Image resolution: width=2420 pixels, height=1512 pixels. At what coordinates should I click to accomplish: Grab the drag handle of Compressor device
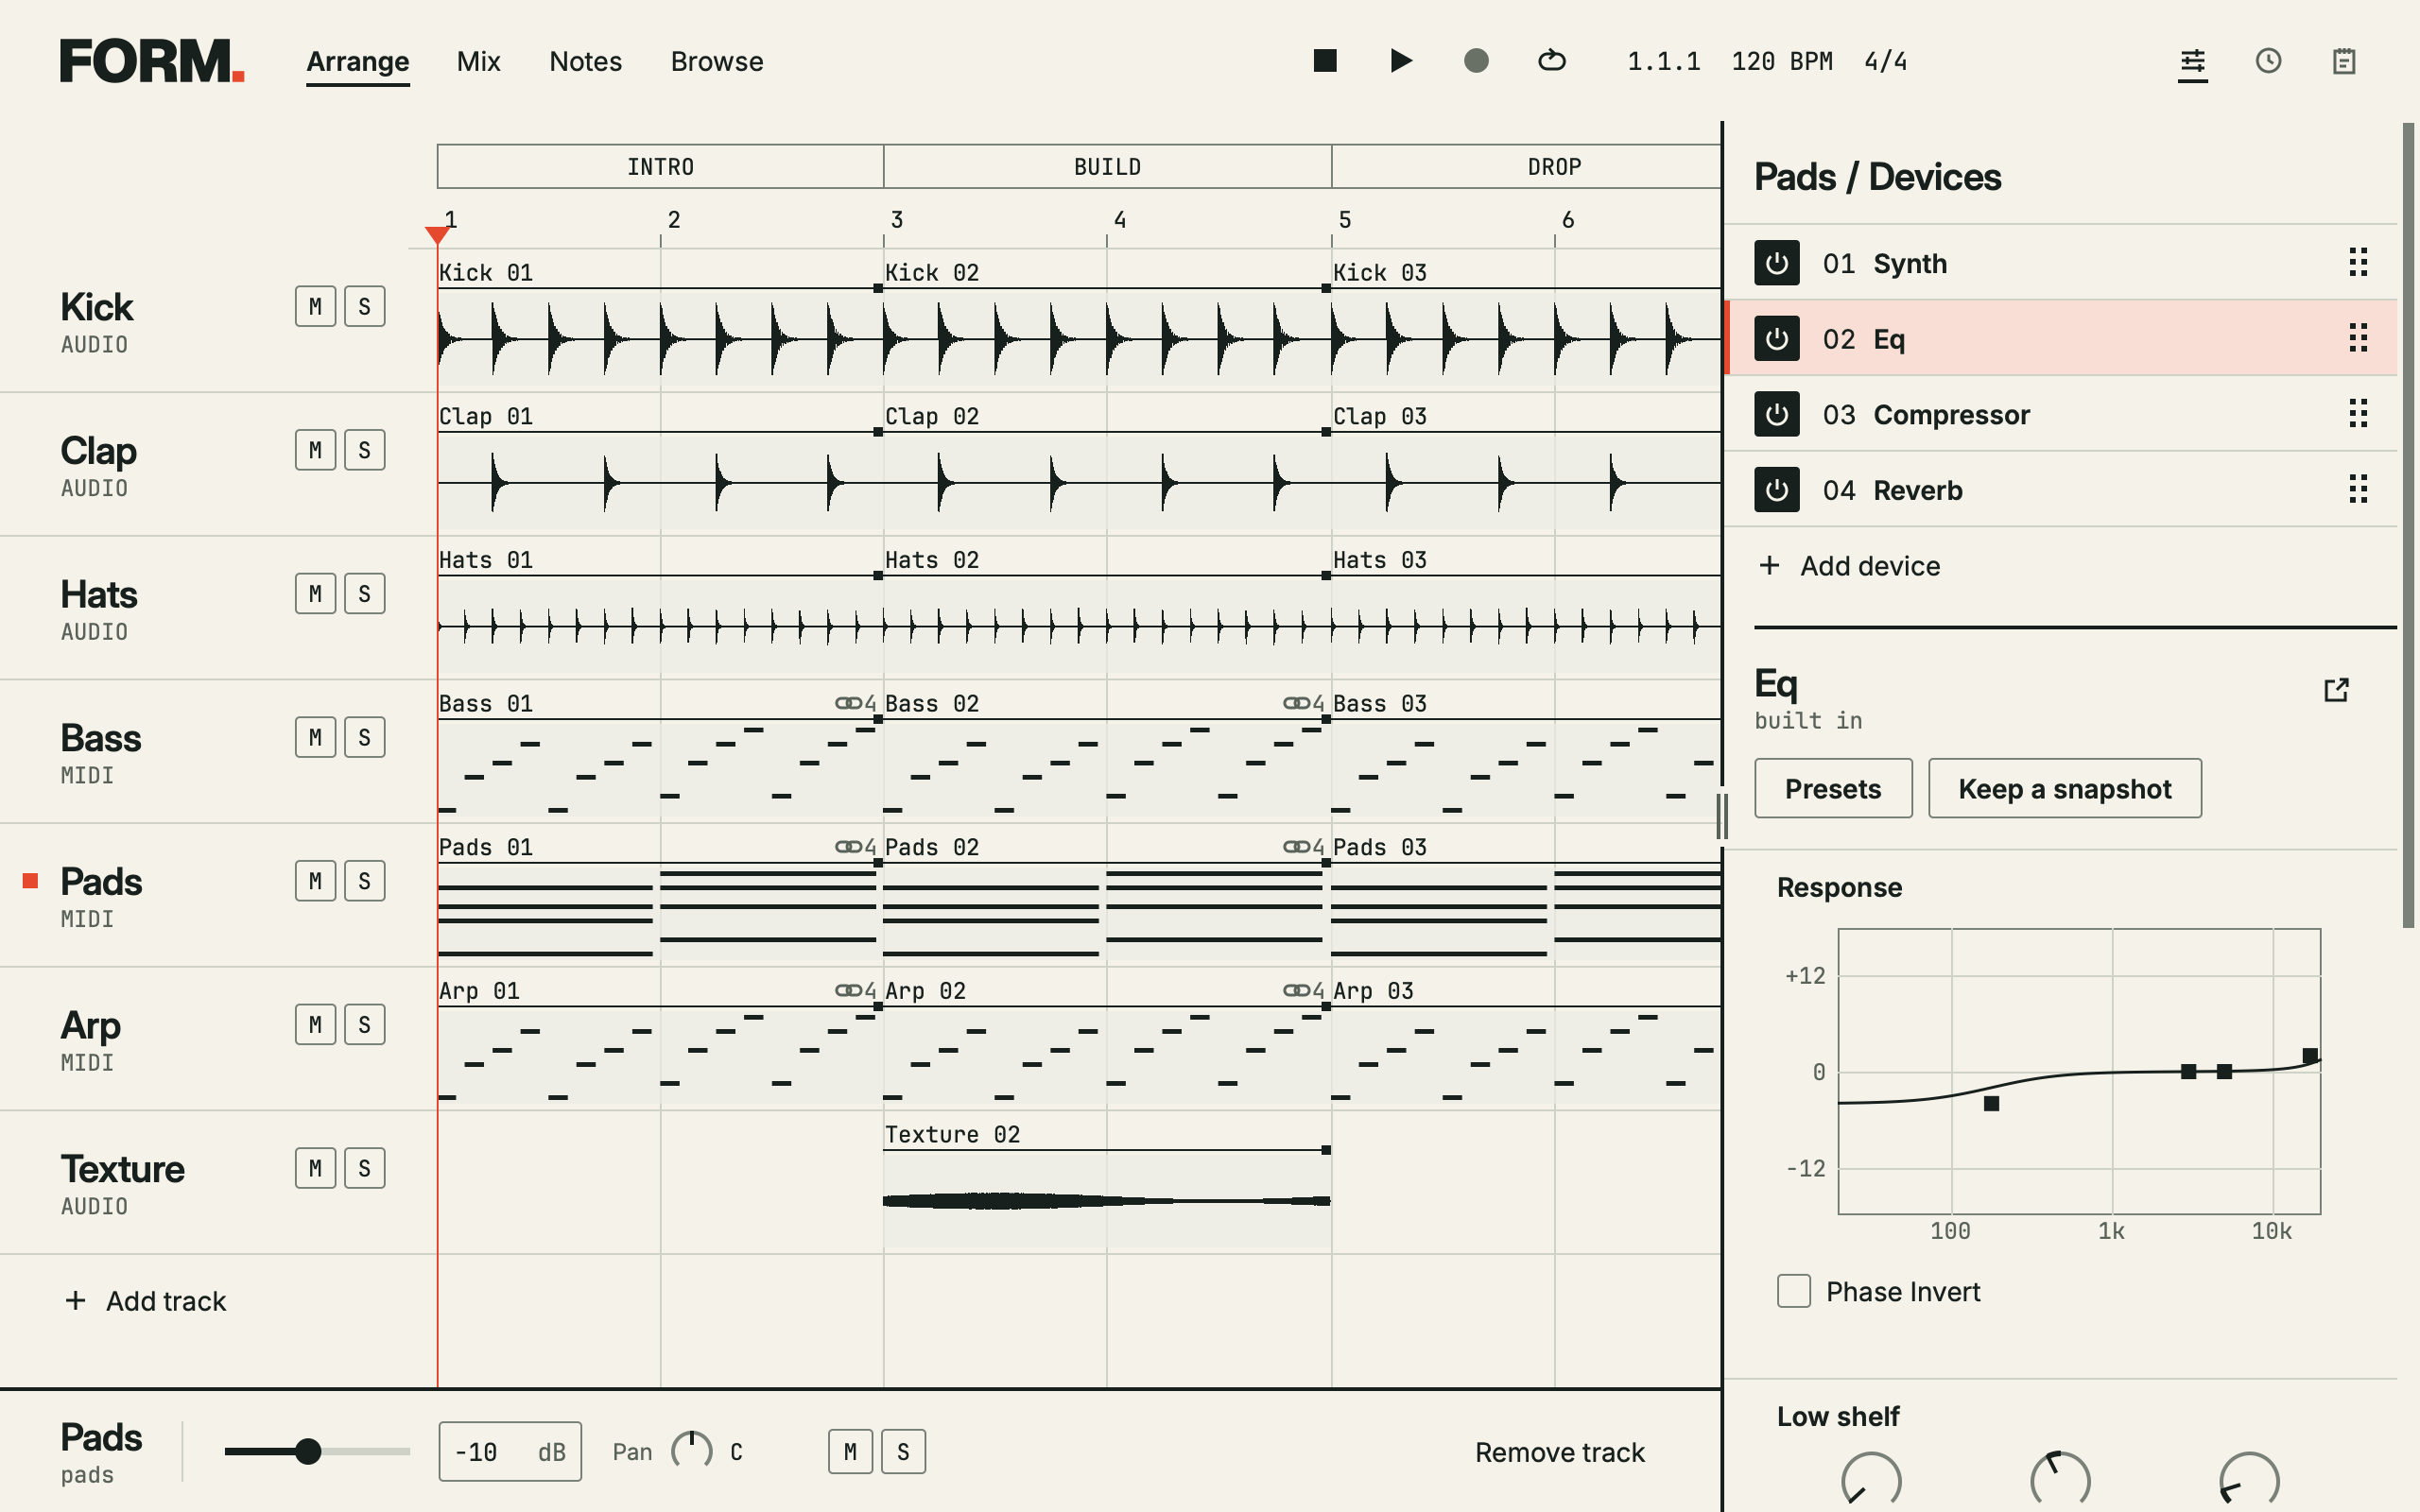point(2358,414)
